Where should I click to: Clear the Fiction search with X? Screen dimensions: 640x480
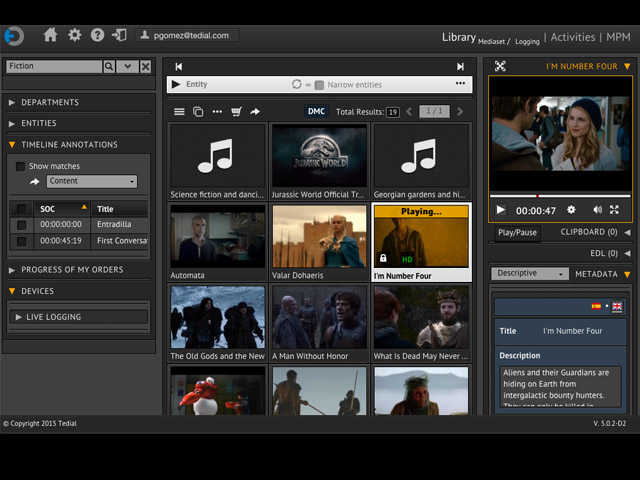(145, 66)
